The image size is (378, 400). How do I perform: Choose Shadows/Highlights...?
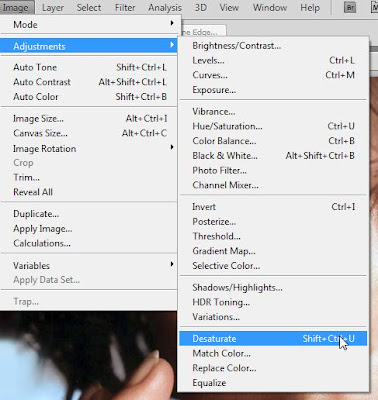pos(273,287)
